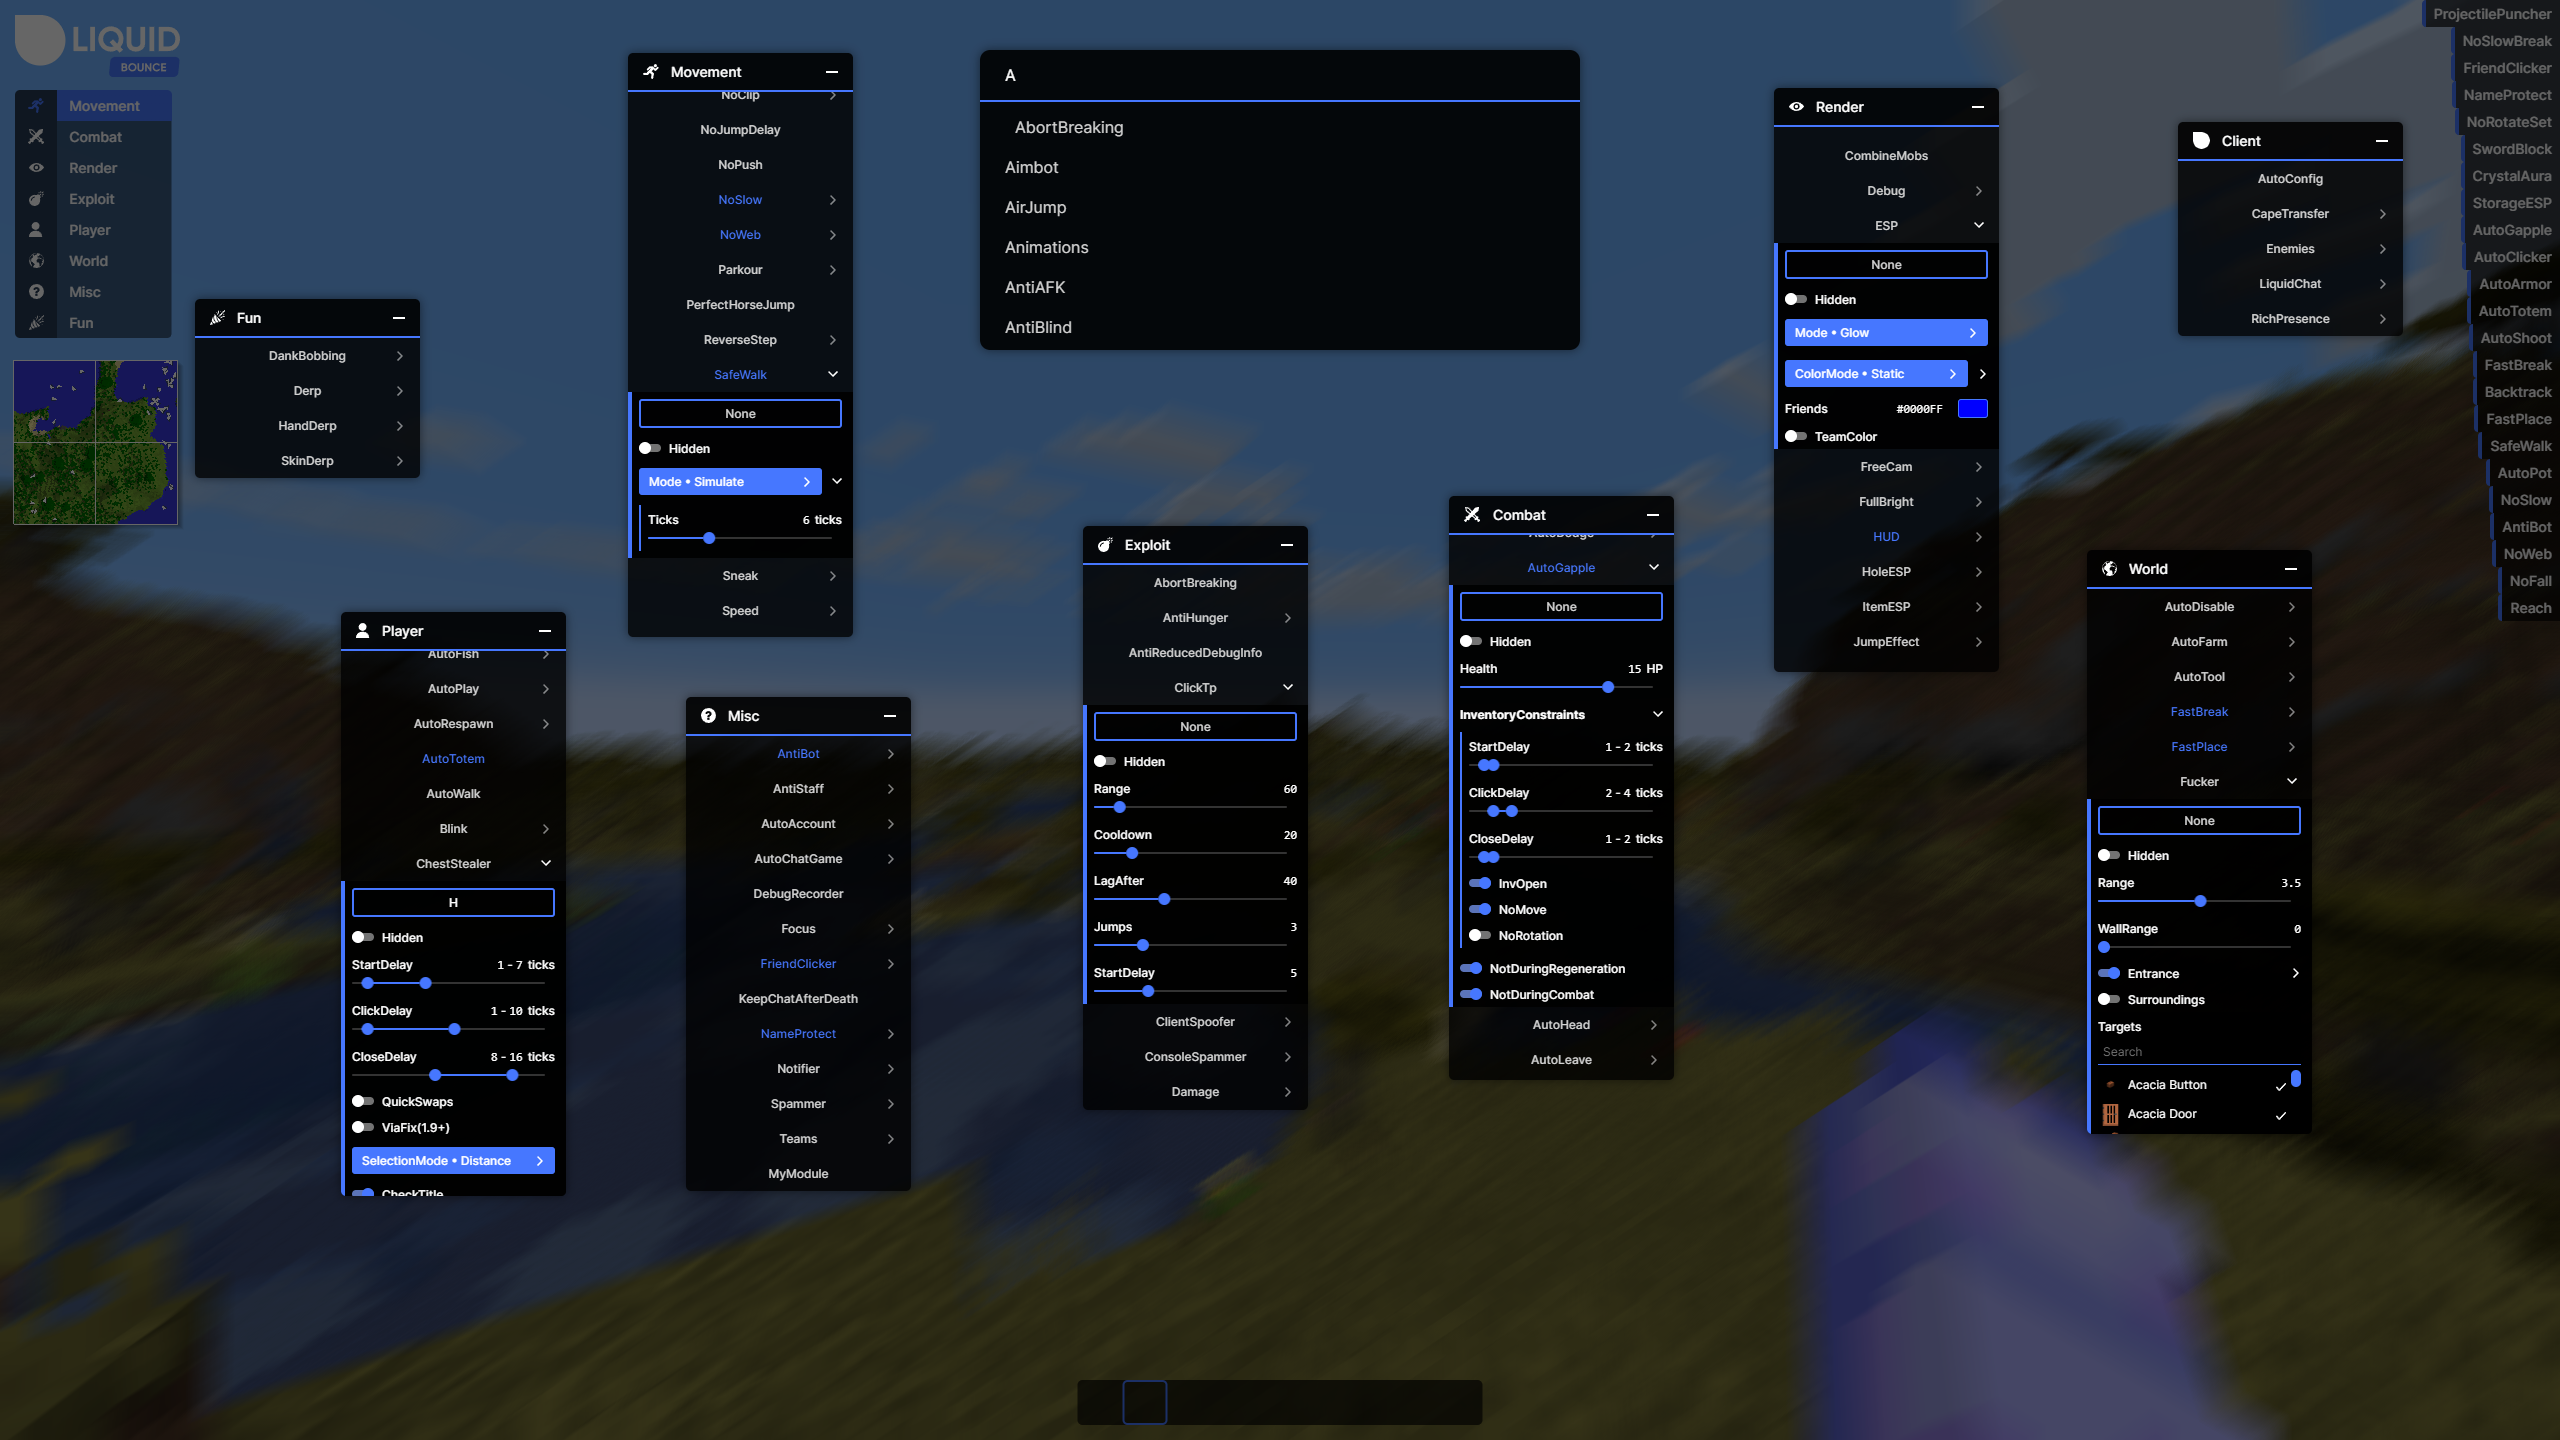Select Render tab in left sidebar

[x=93, y=167]
